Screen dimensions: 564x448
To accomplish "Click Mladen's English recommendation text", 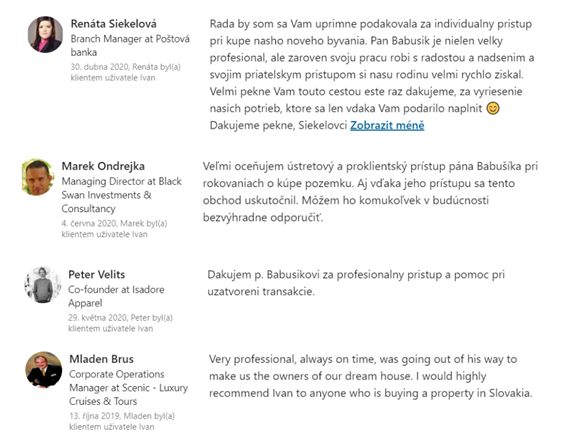I will click(370, 376).
